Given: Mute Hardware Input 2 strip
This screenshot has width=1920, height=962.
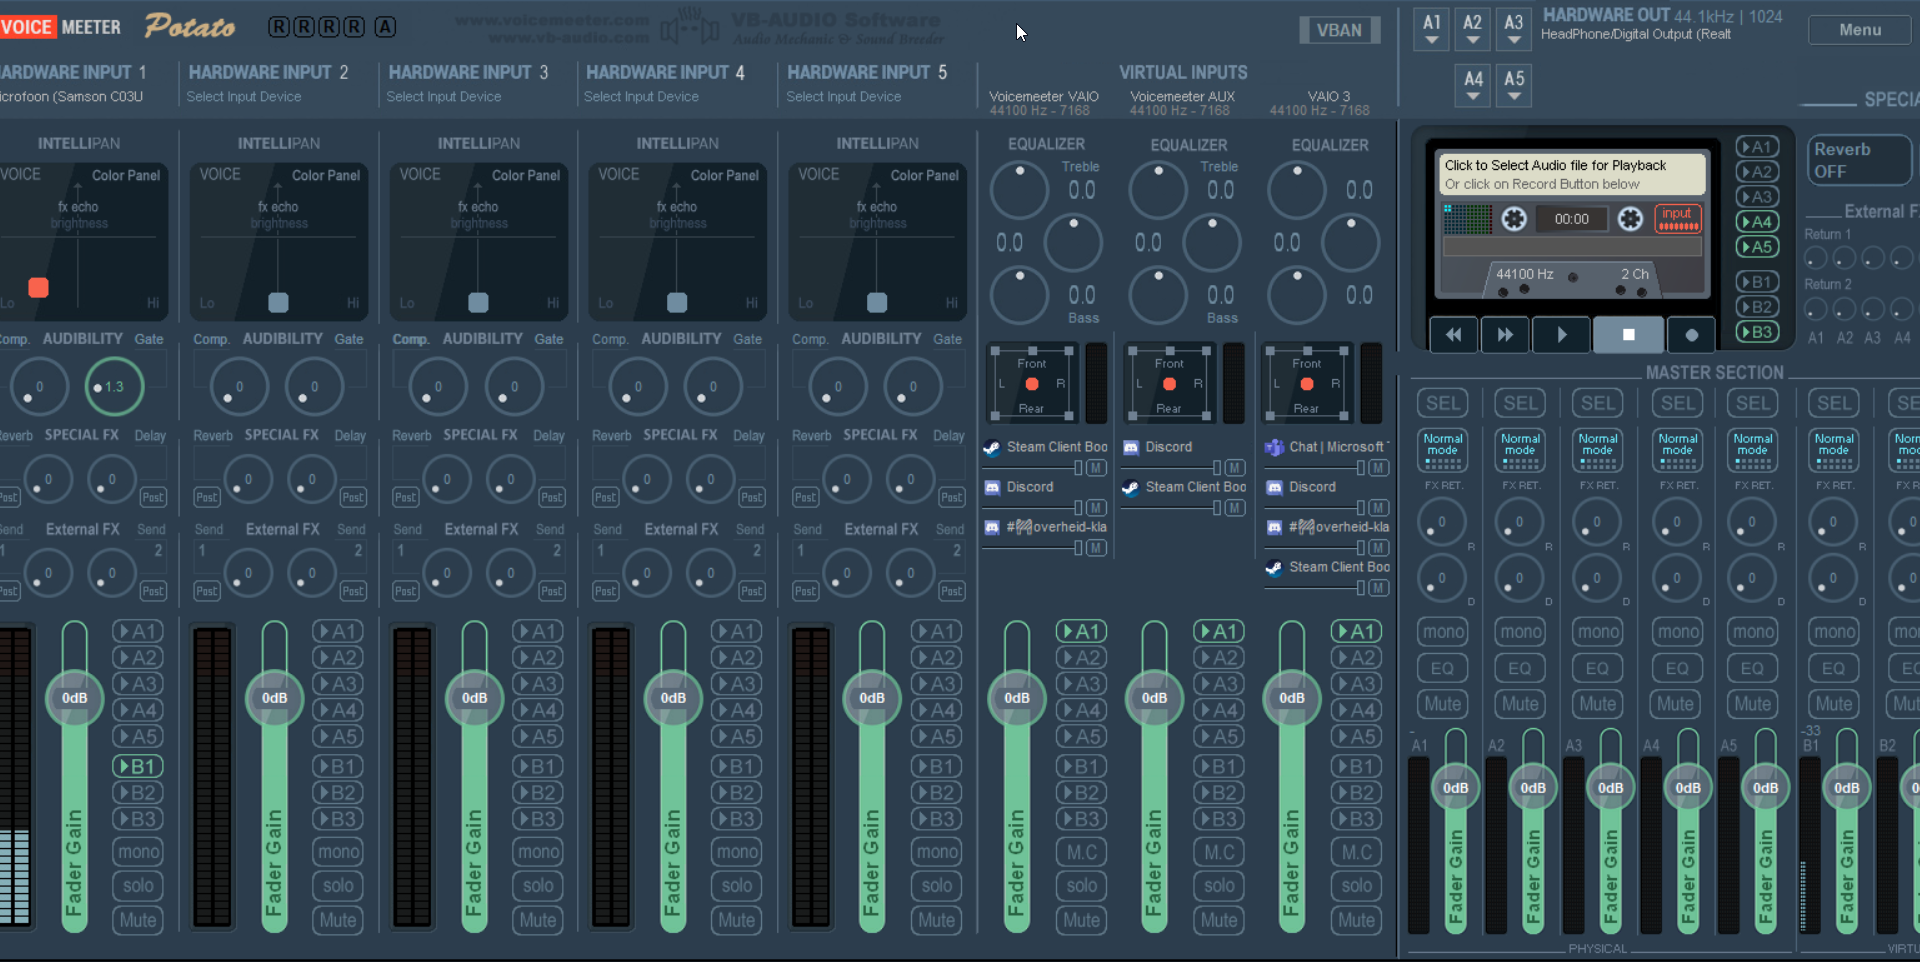Looking at the screenshot, I should tap(337, 920).
